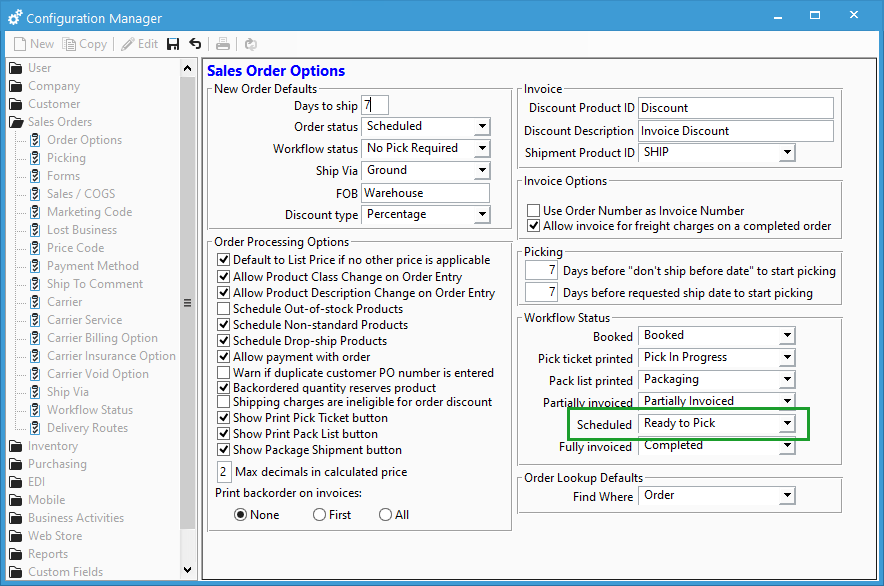Viewport: 884px width, 586px height.
Task: Open the Customer folder in tree
Action: pos(45,104)
